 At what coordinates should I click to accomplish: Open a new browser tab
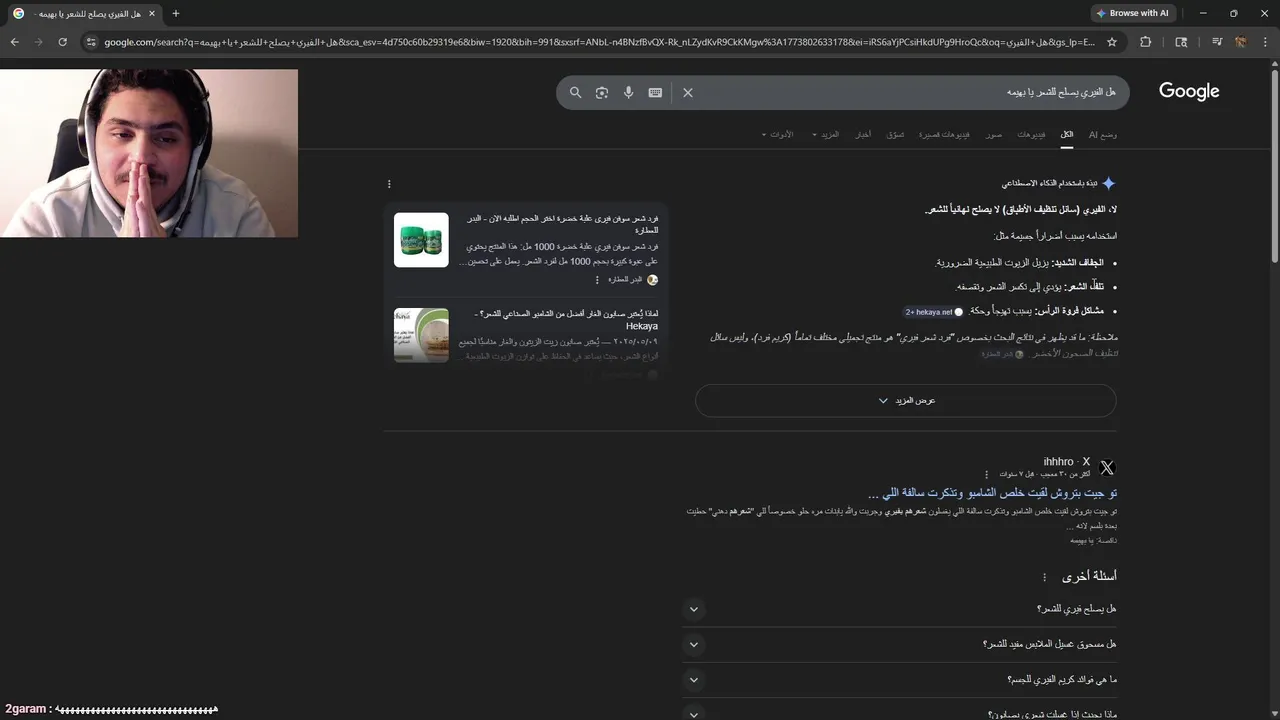[x=176, y=13]
